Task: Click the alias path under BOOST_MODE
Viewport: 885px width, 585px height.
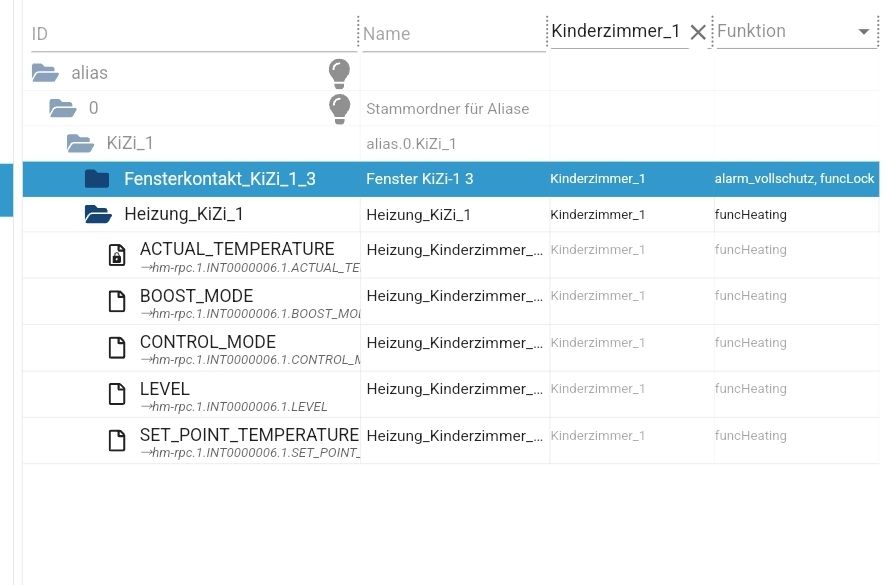Action: (250, 314)
